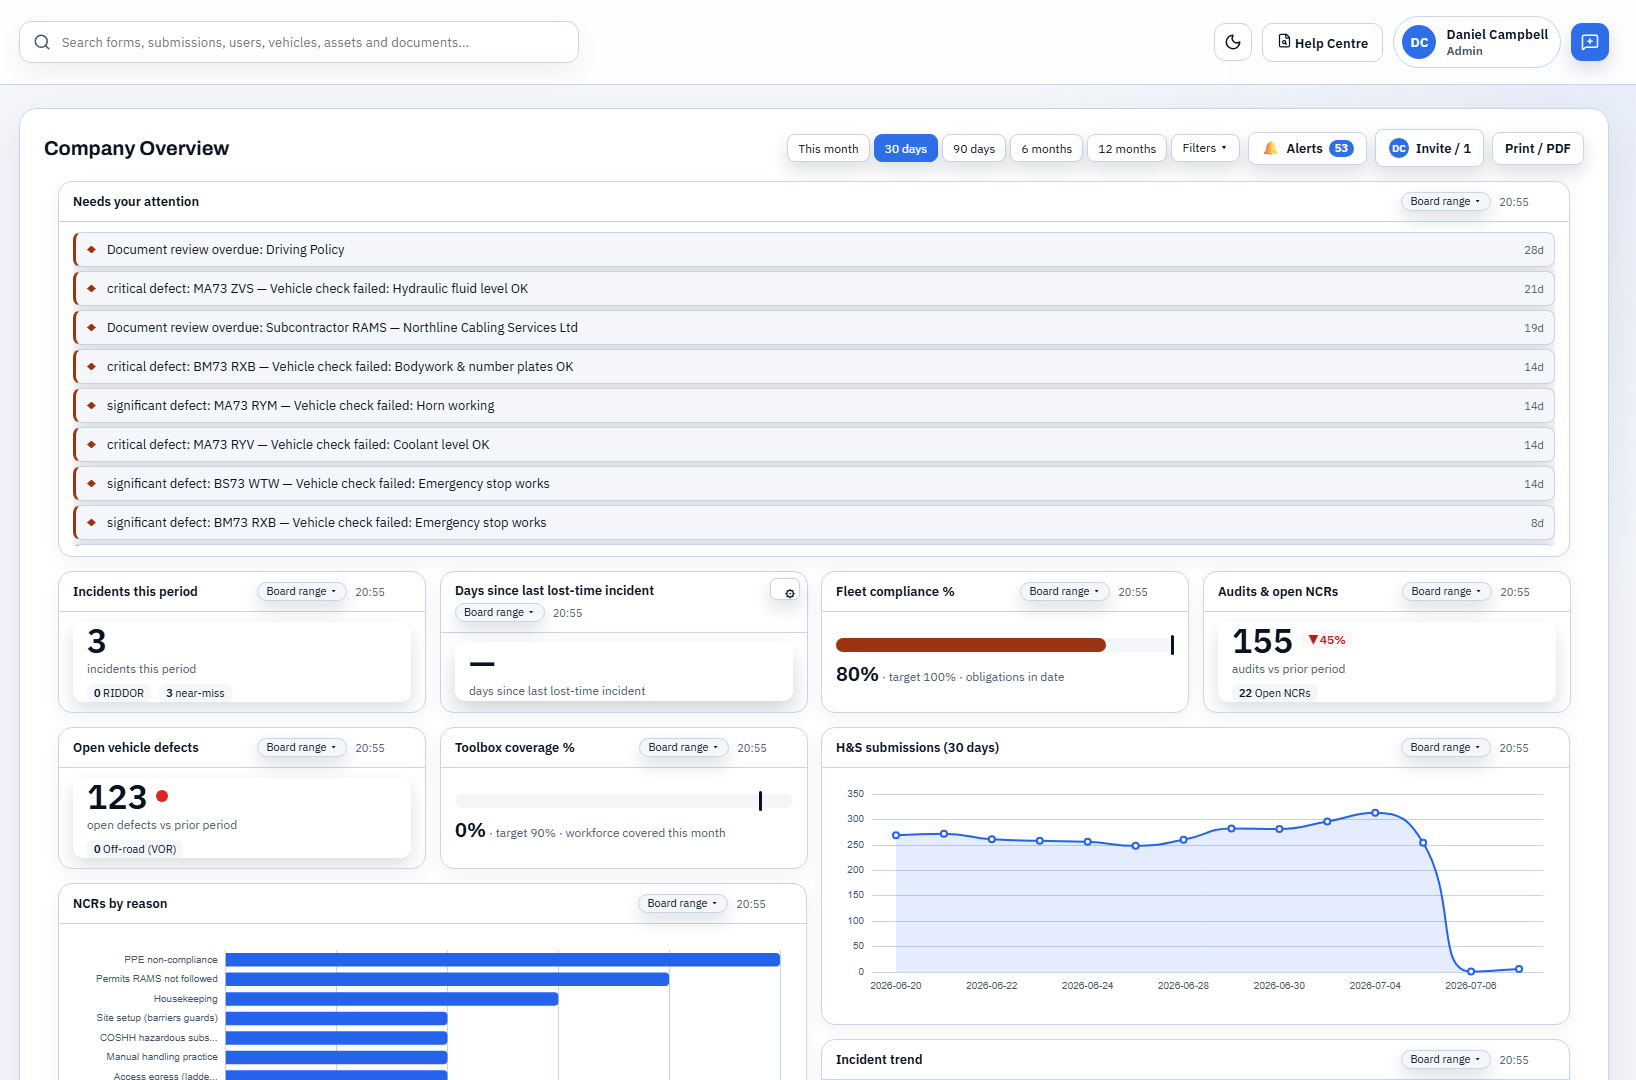Open BM73 RXB Bodywork & number plates alert

814,366
